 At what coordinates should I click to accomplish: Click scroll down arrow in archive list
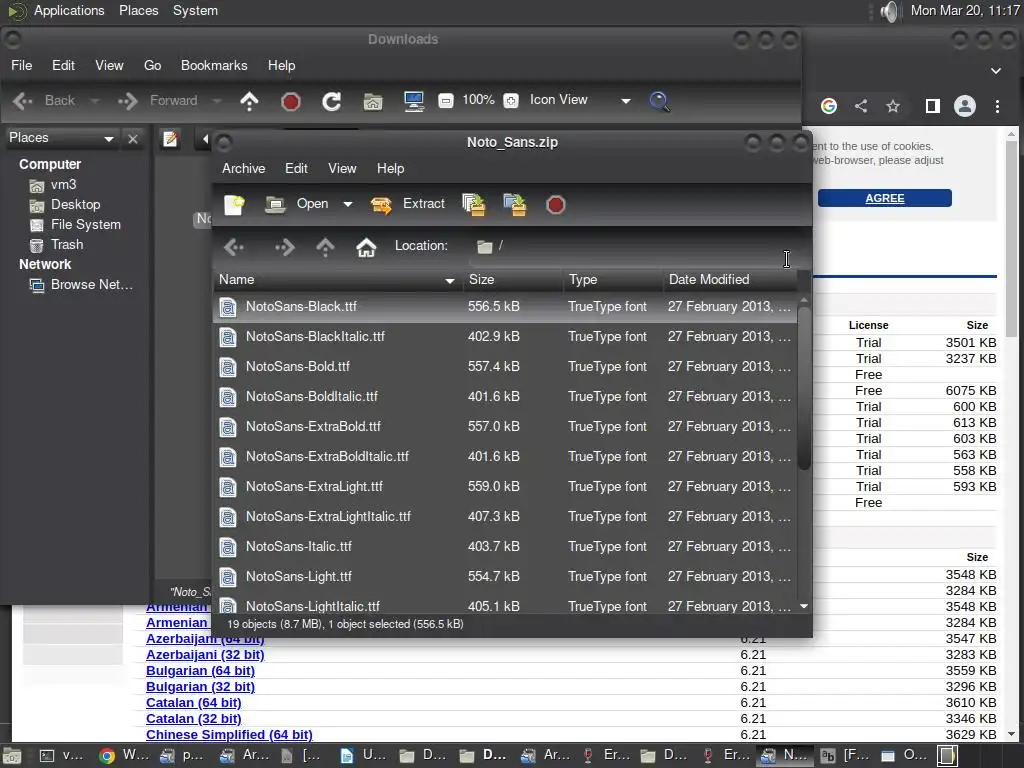[804, 607]
